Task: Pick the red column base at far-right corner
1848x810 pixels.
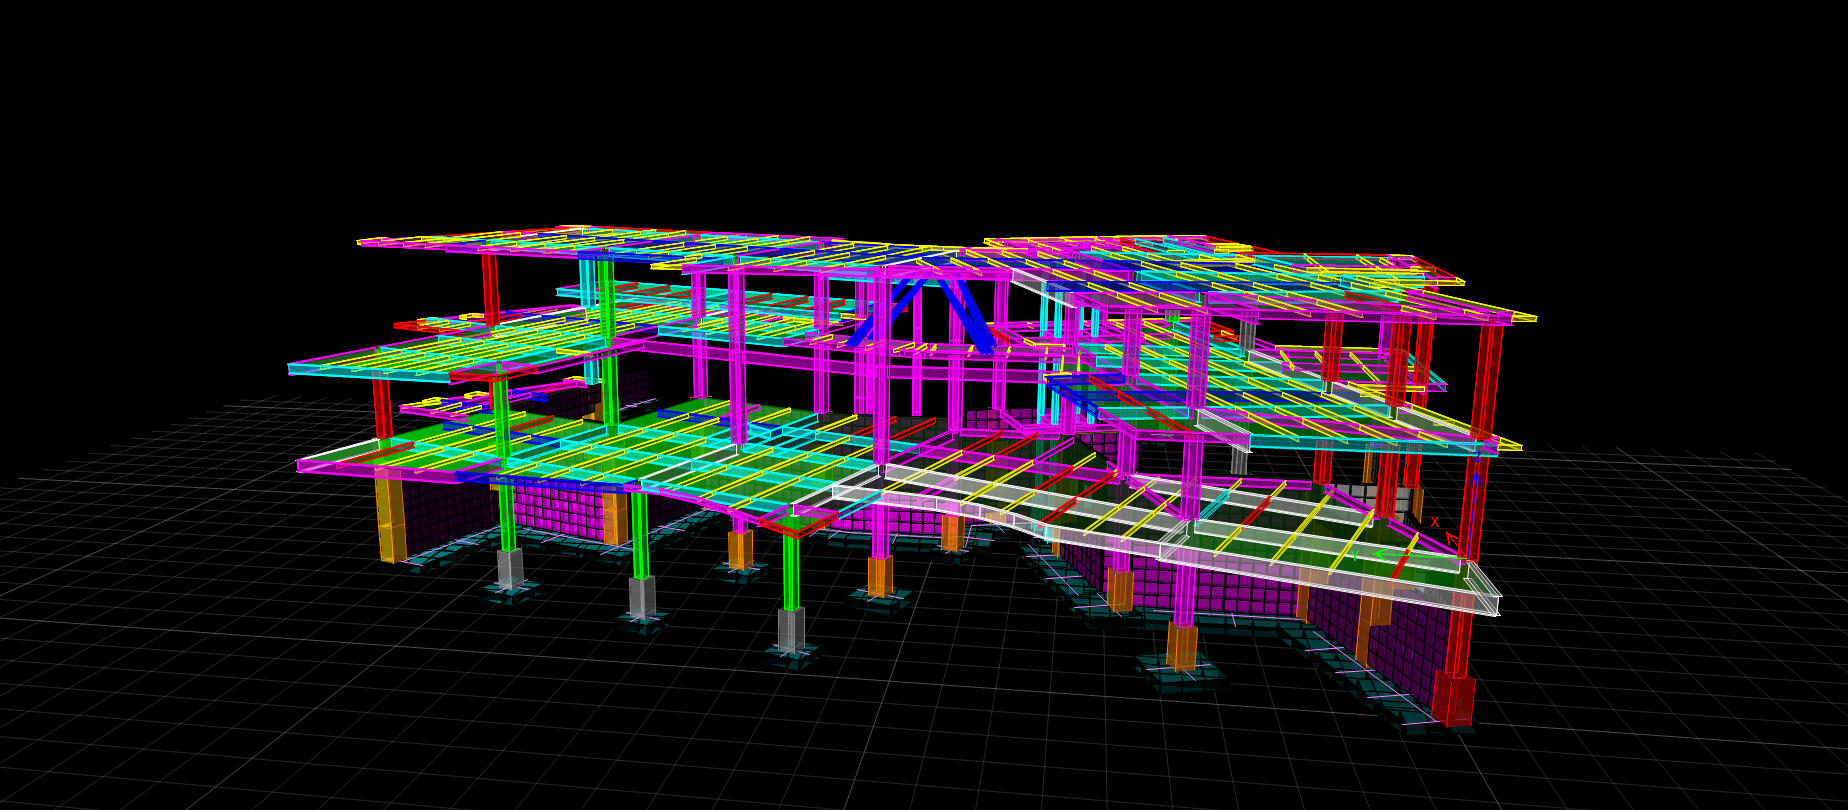Action: (1452, 698)
